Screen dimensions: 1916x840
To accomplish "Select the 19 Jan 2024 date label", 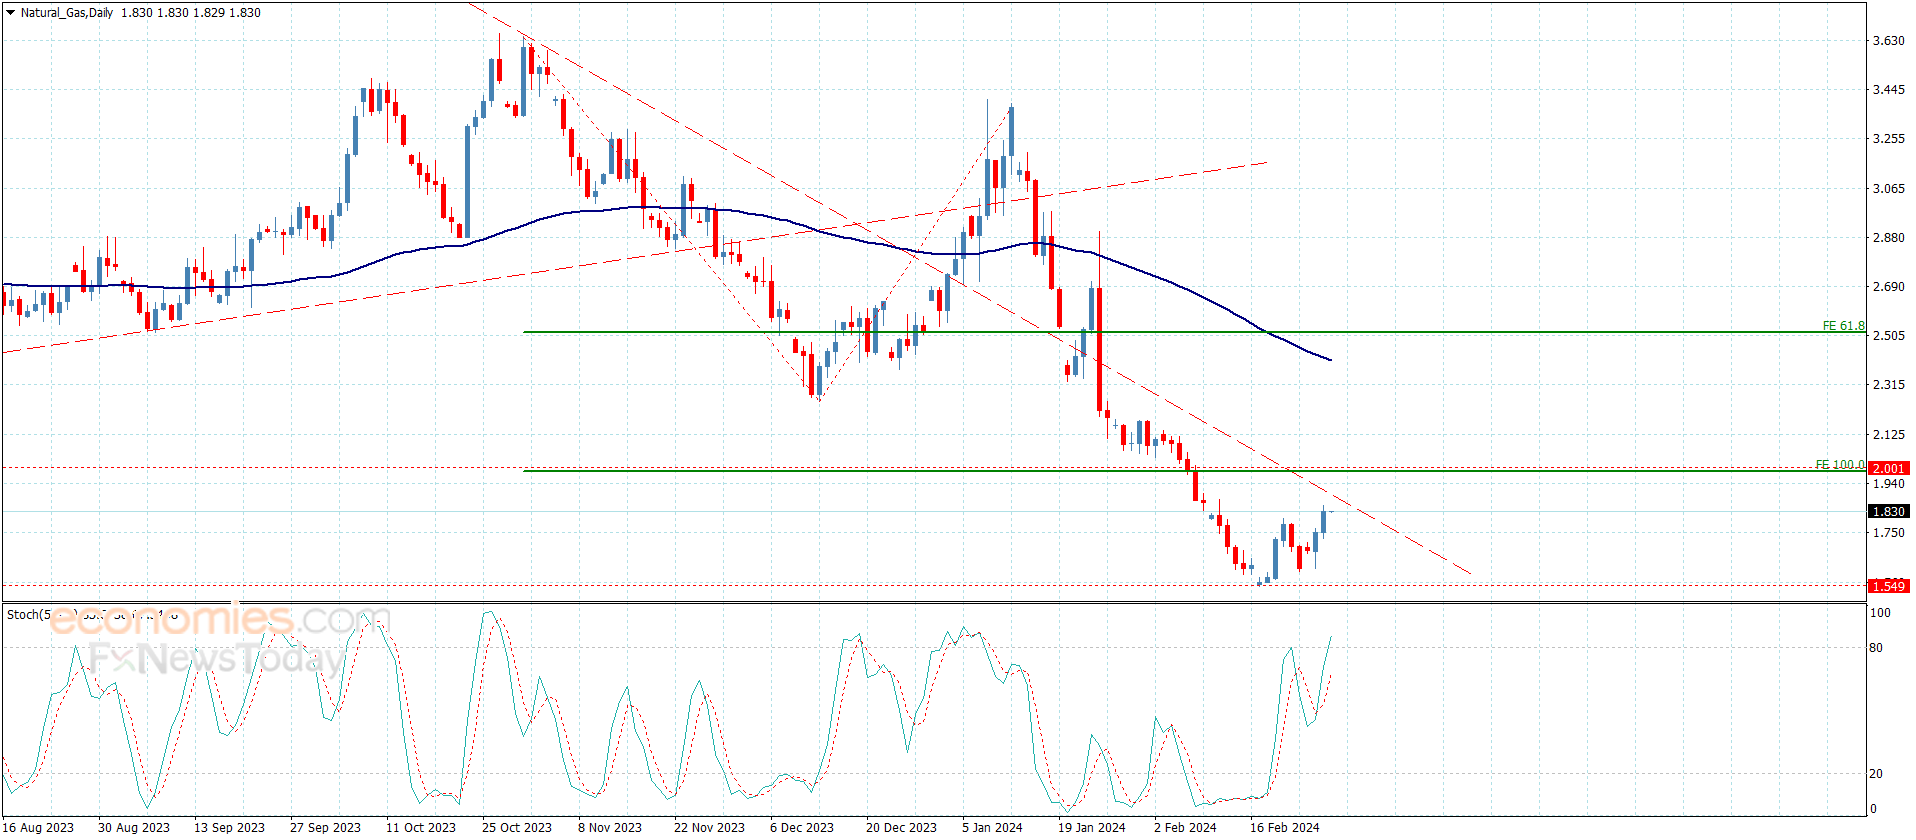I will [x=1091, y=827].
